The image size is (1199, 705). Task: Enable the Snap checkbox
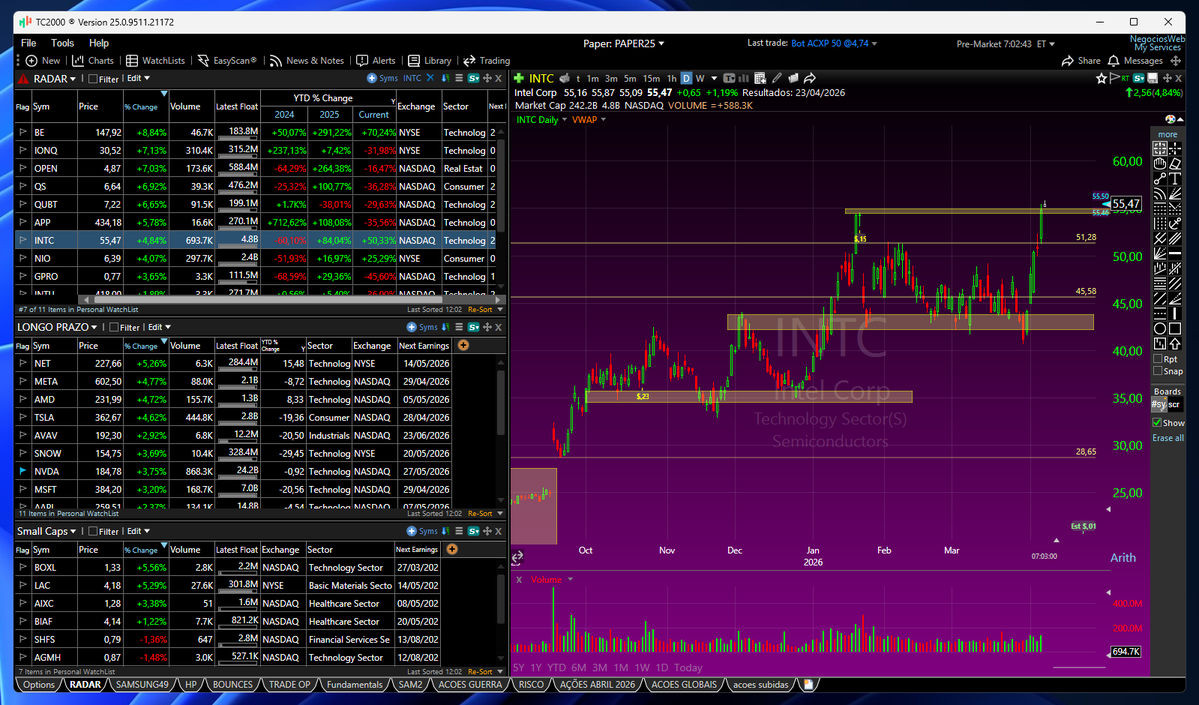point(1158,371)
